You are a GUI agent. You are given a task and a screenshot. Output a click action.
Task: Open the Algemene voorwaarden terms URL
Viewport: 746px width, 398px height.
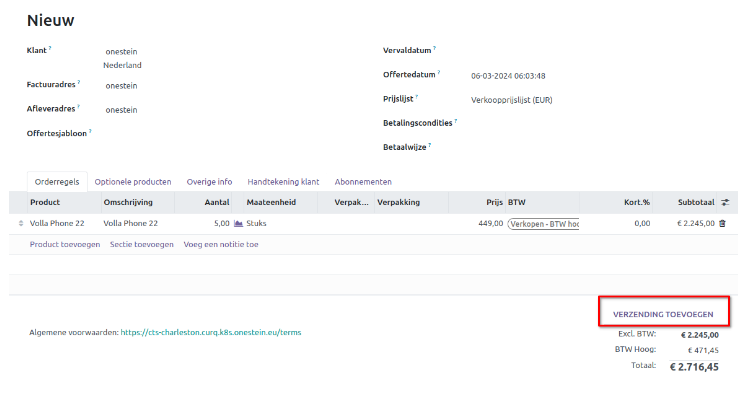[211, 332]
